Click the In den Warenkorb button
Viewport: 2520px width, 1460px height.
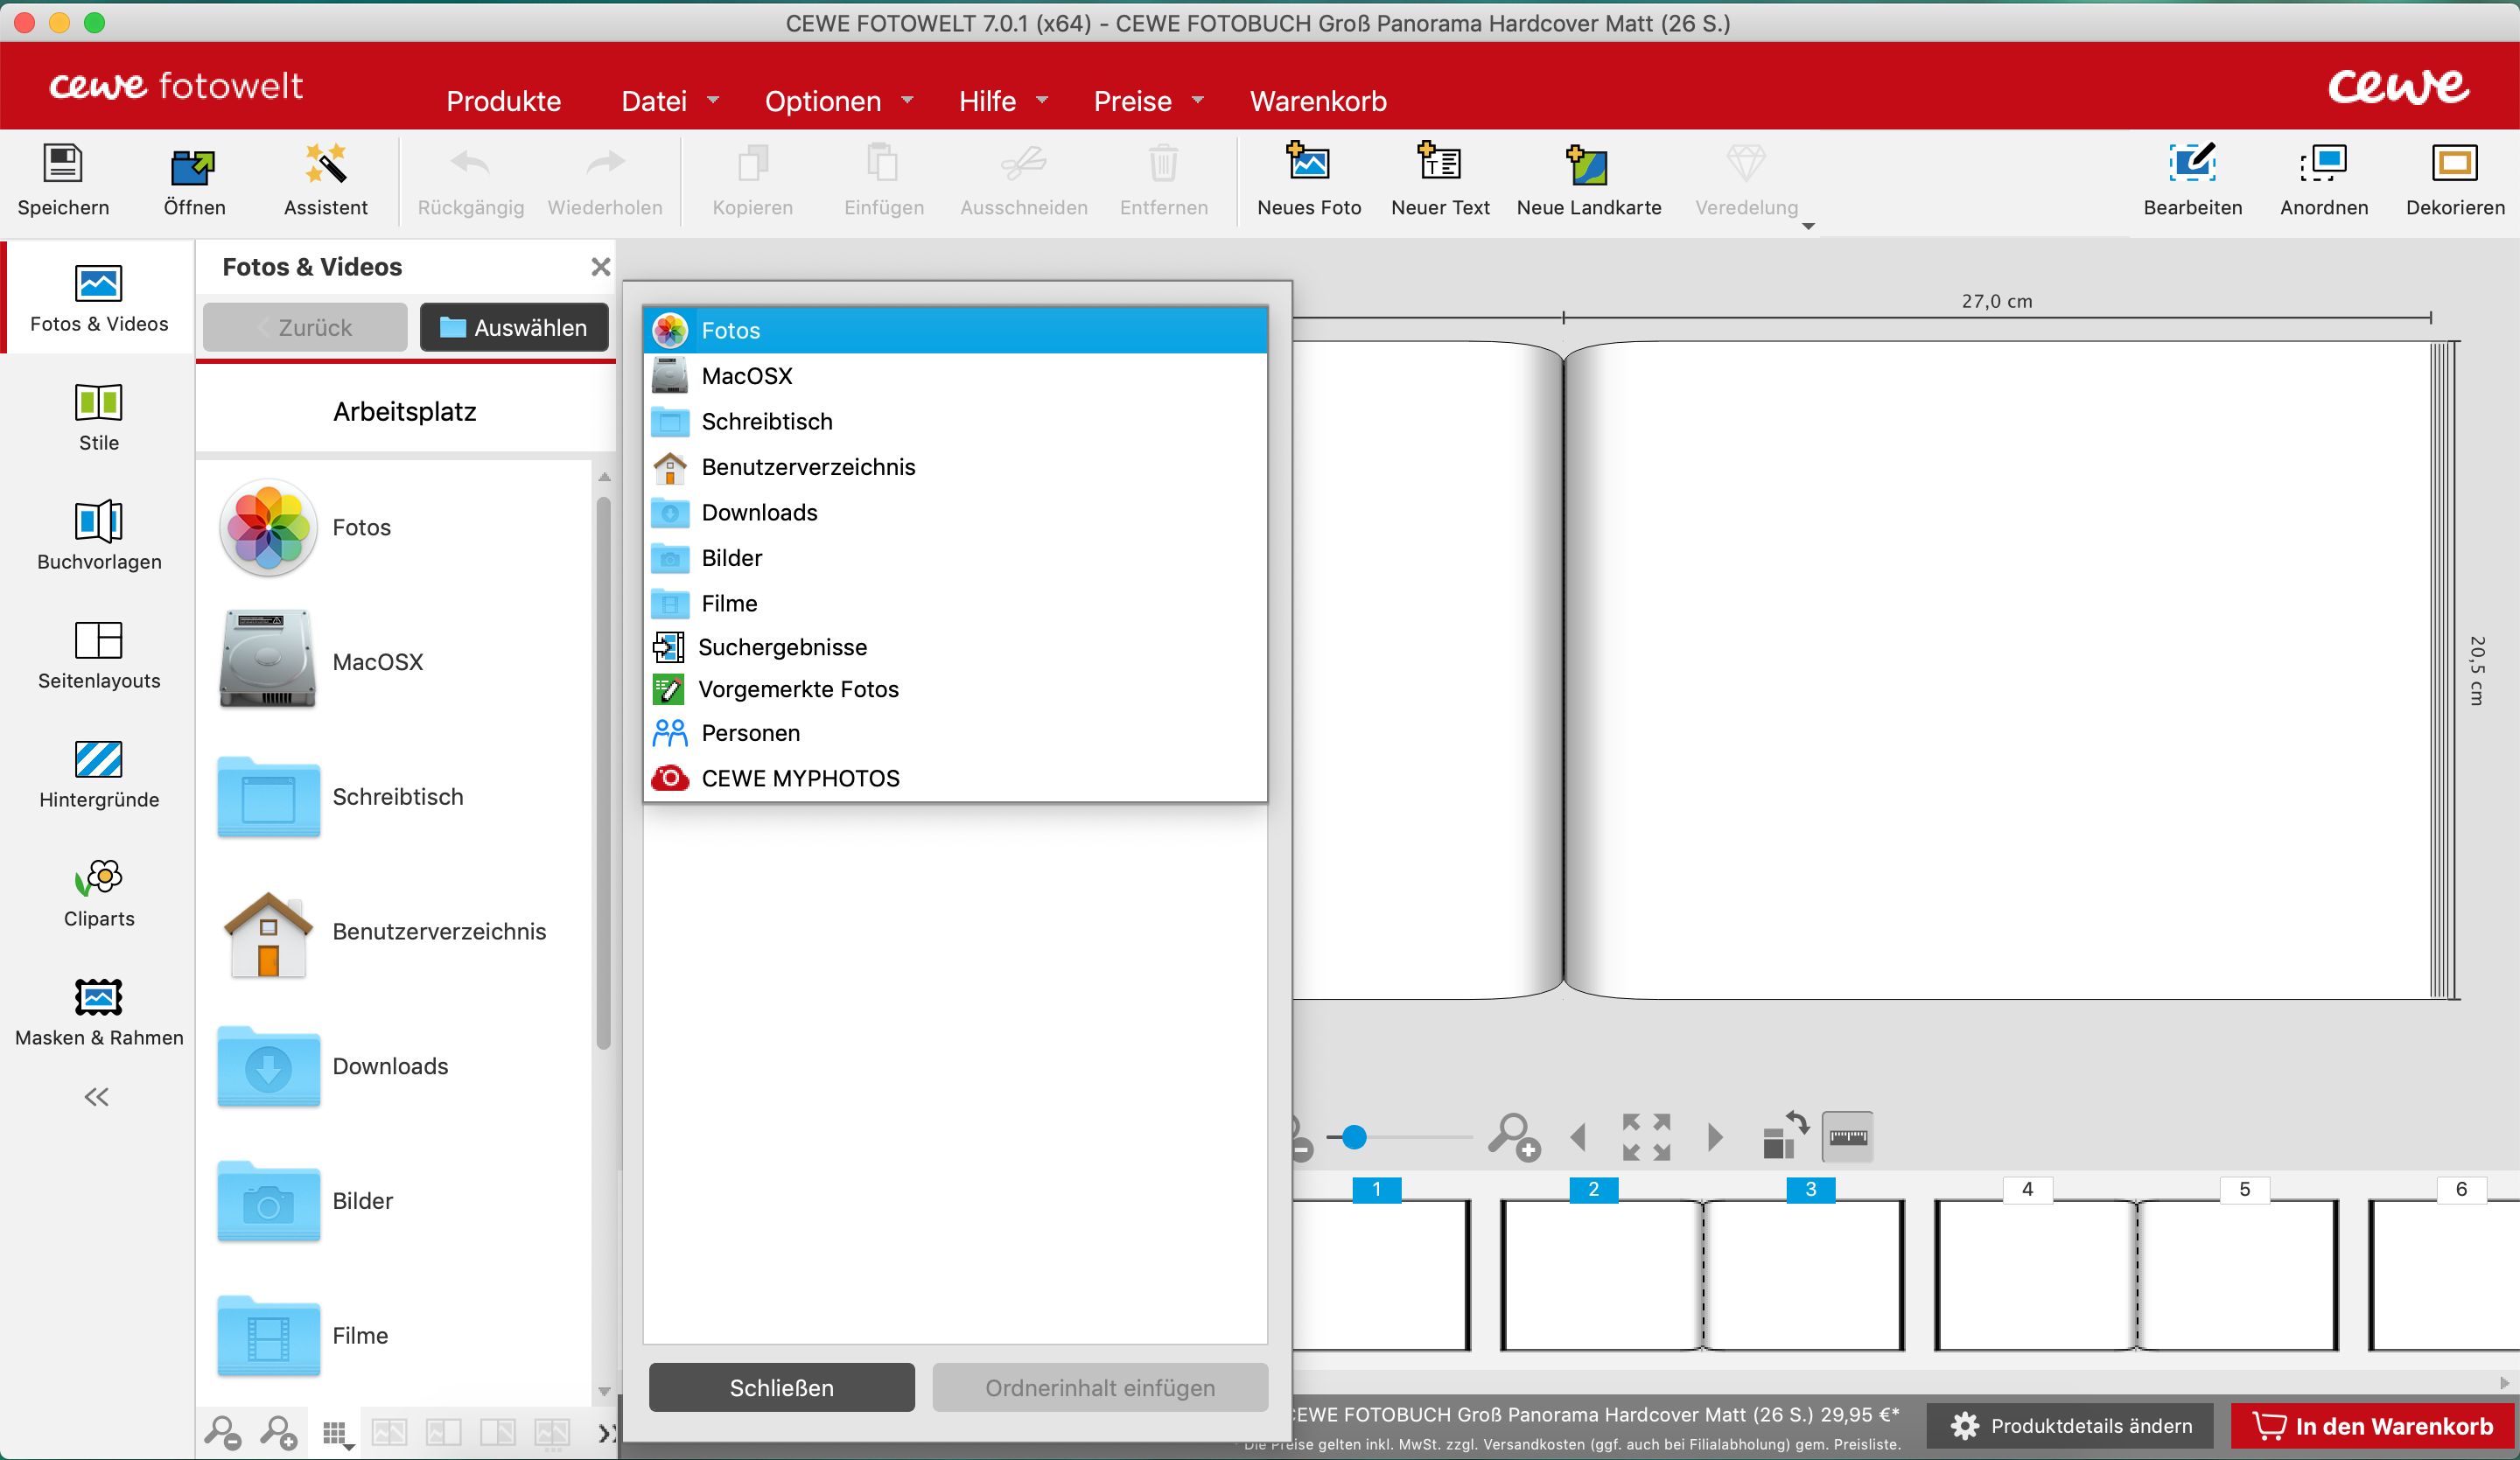pyautogui.click(x=2374, y=1426)
